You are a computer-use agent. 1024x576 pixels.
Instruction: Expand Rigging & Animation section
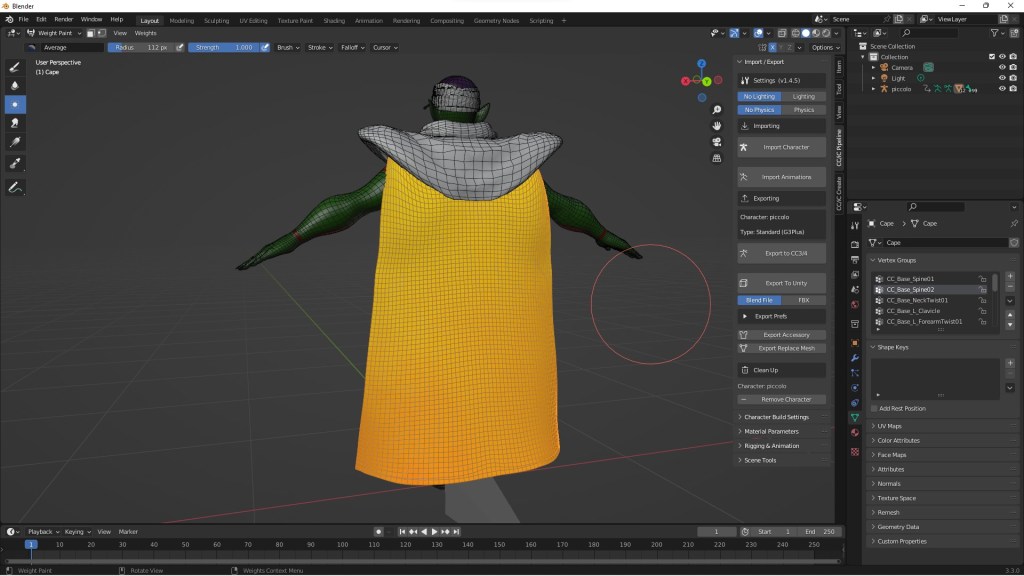[771, 445]
